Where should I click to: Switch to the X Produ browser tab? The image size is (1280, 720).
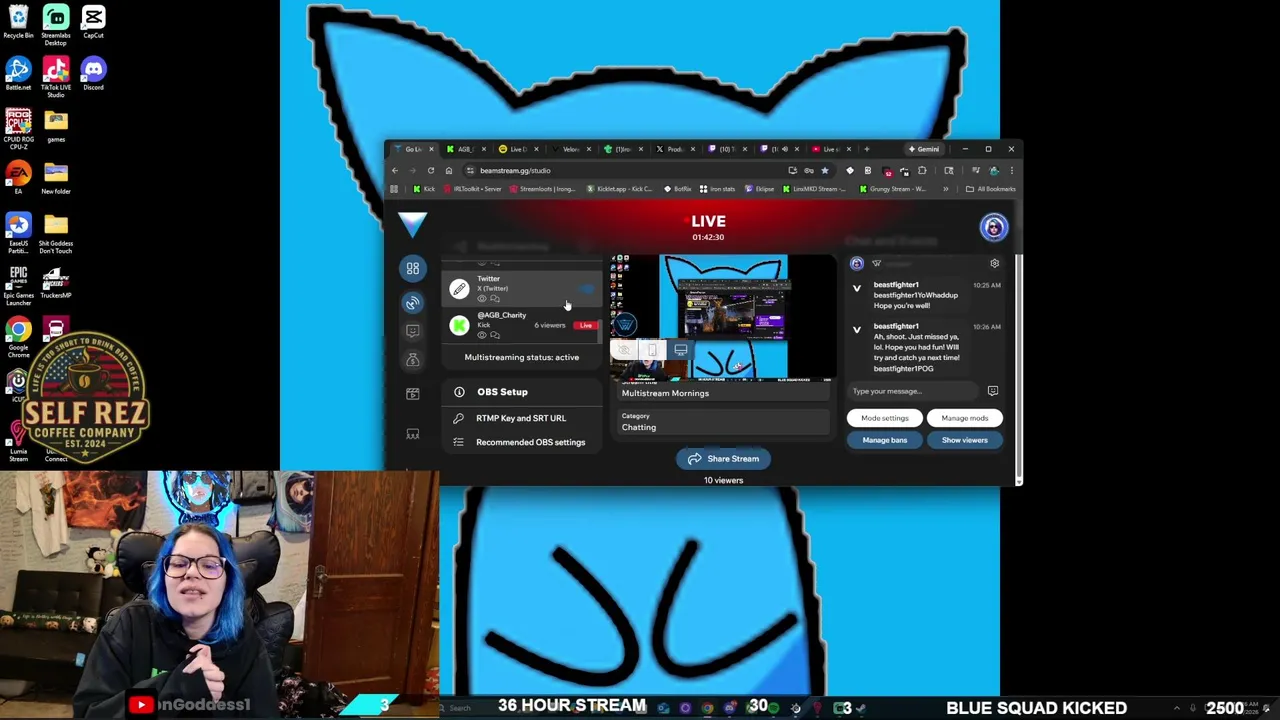(x=675, y=149)
